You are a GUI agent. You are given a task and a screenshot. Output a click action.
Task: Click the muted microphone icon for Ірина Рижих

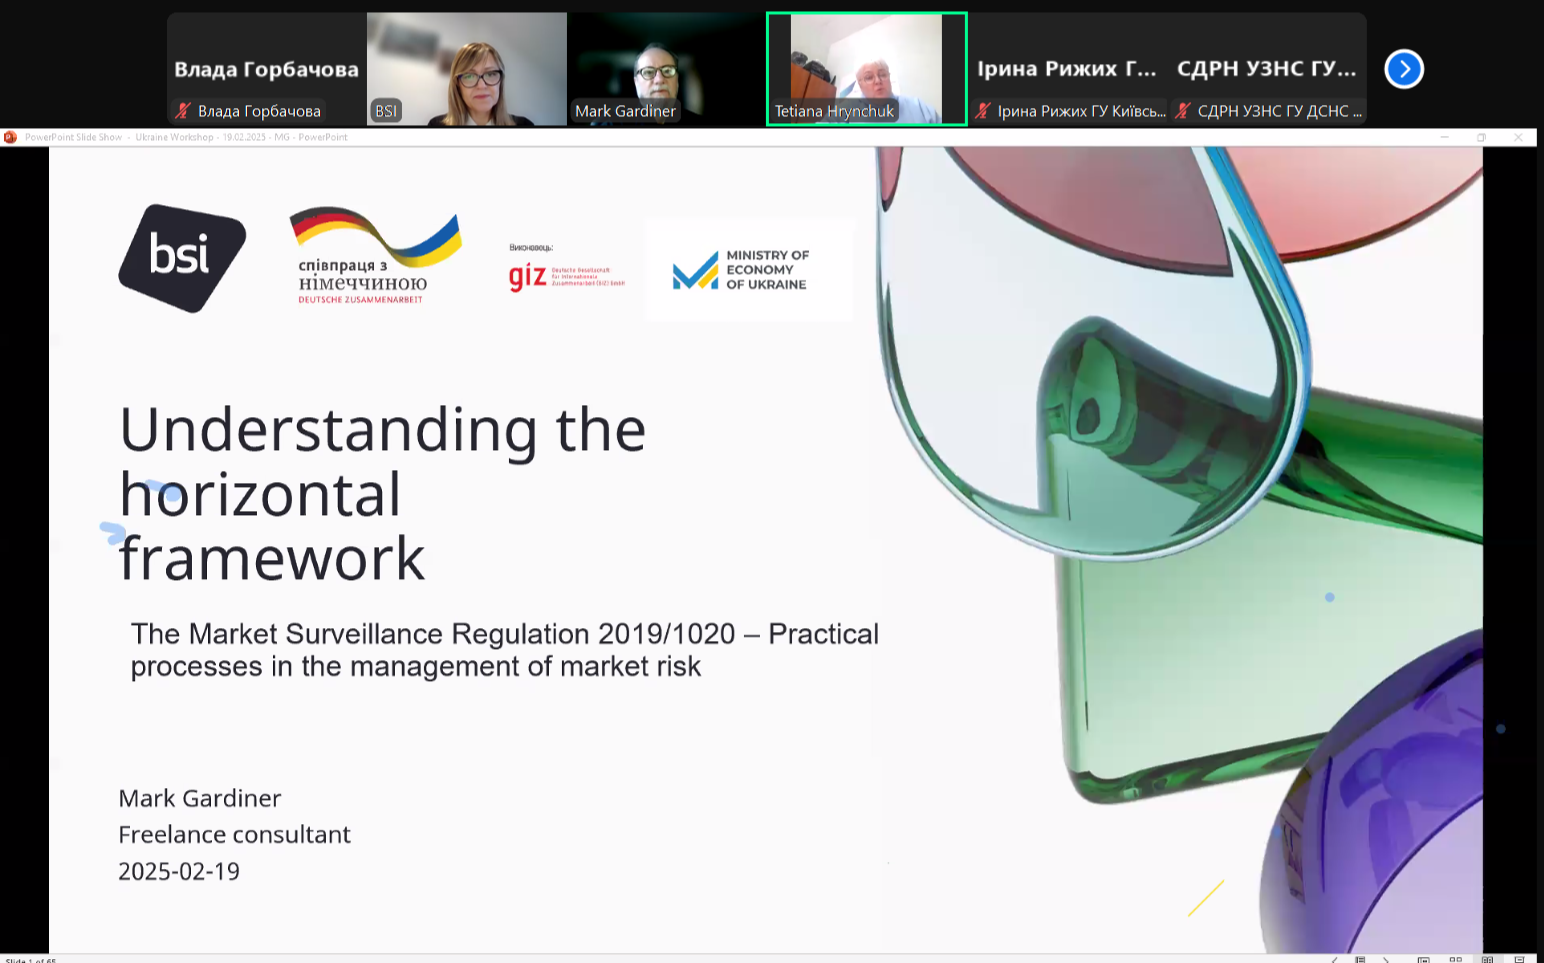coord(983,111)
